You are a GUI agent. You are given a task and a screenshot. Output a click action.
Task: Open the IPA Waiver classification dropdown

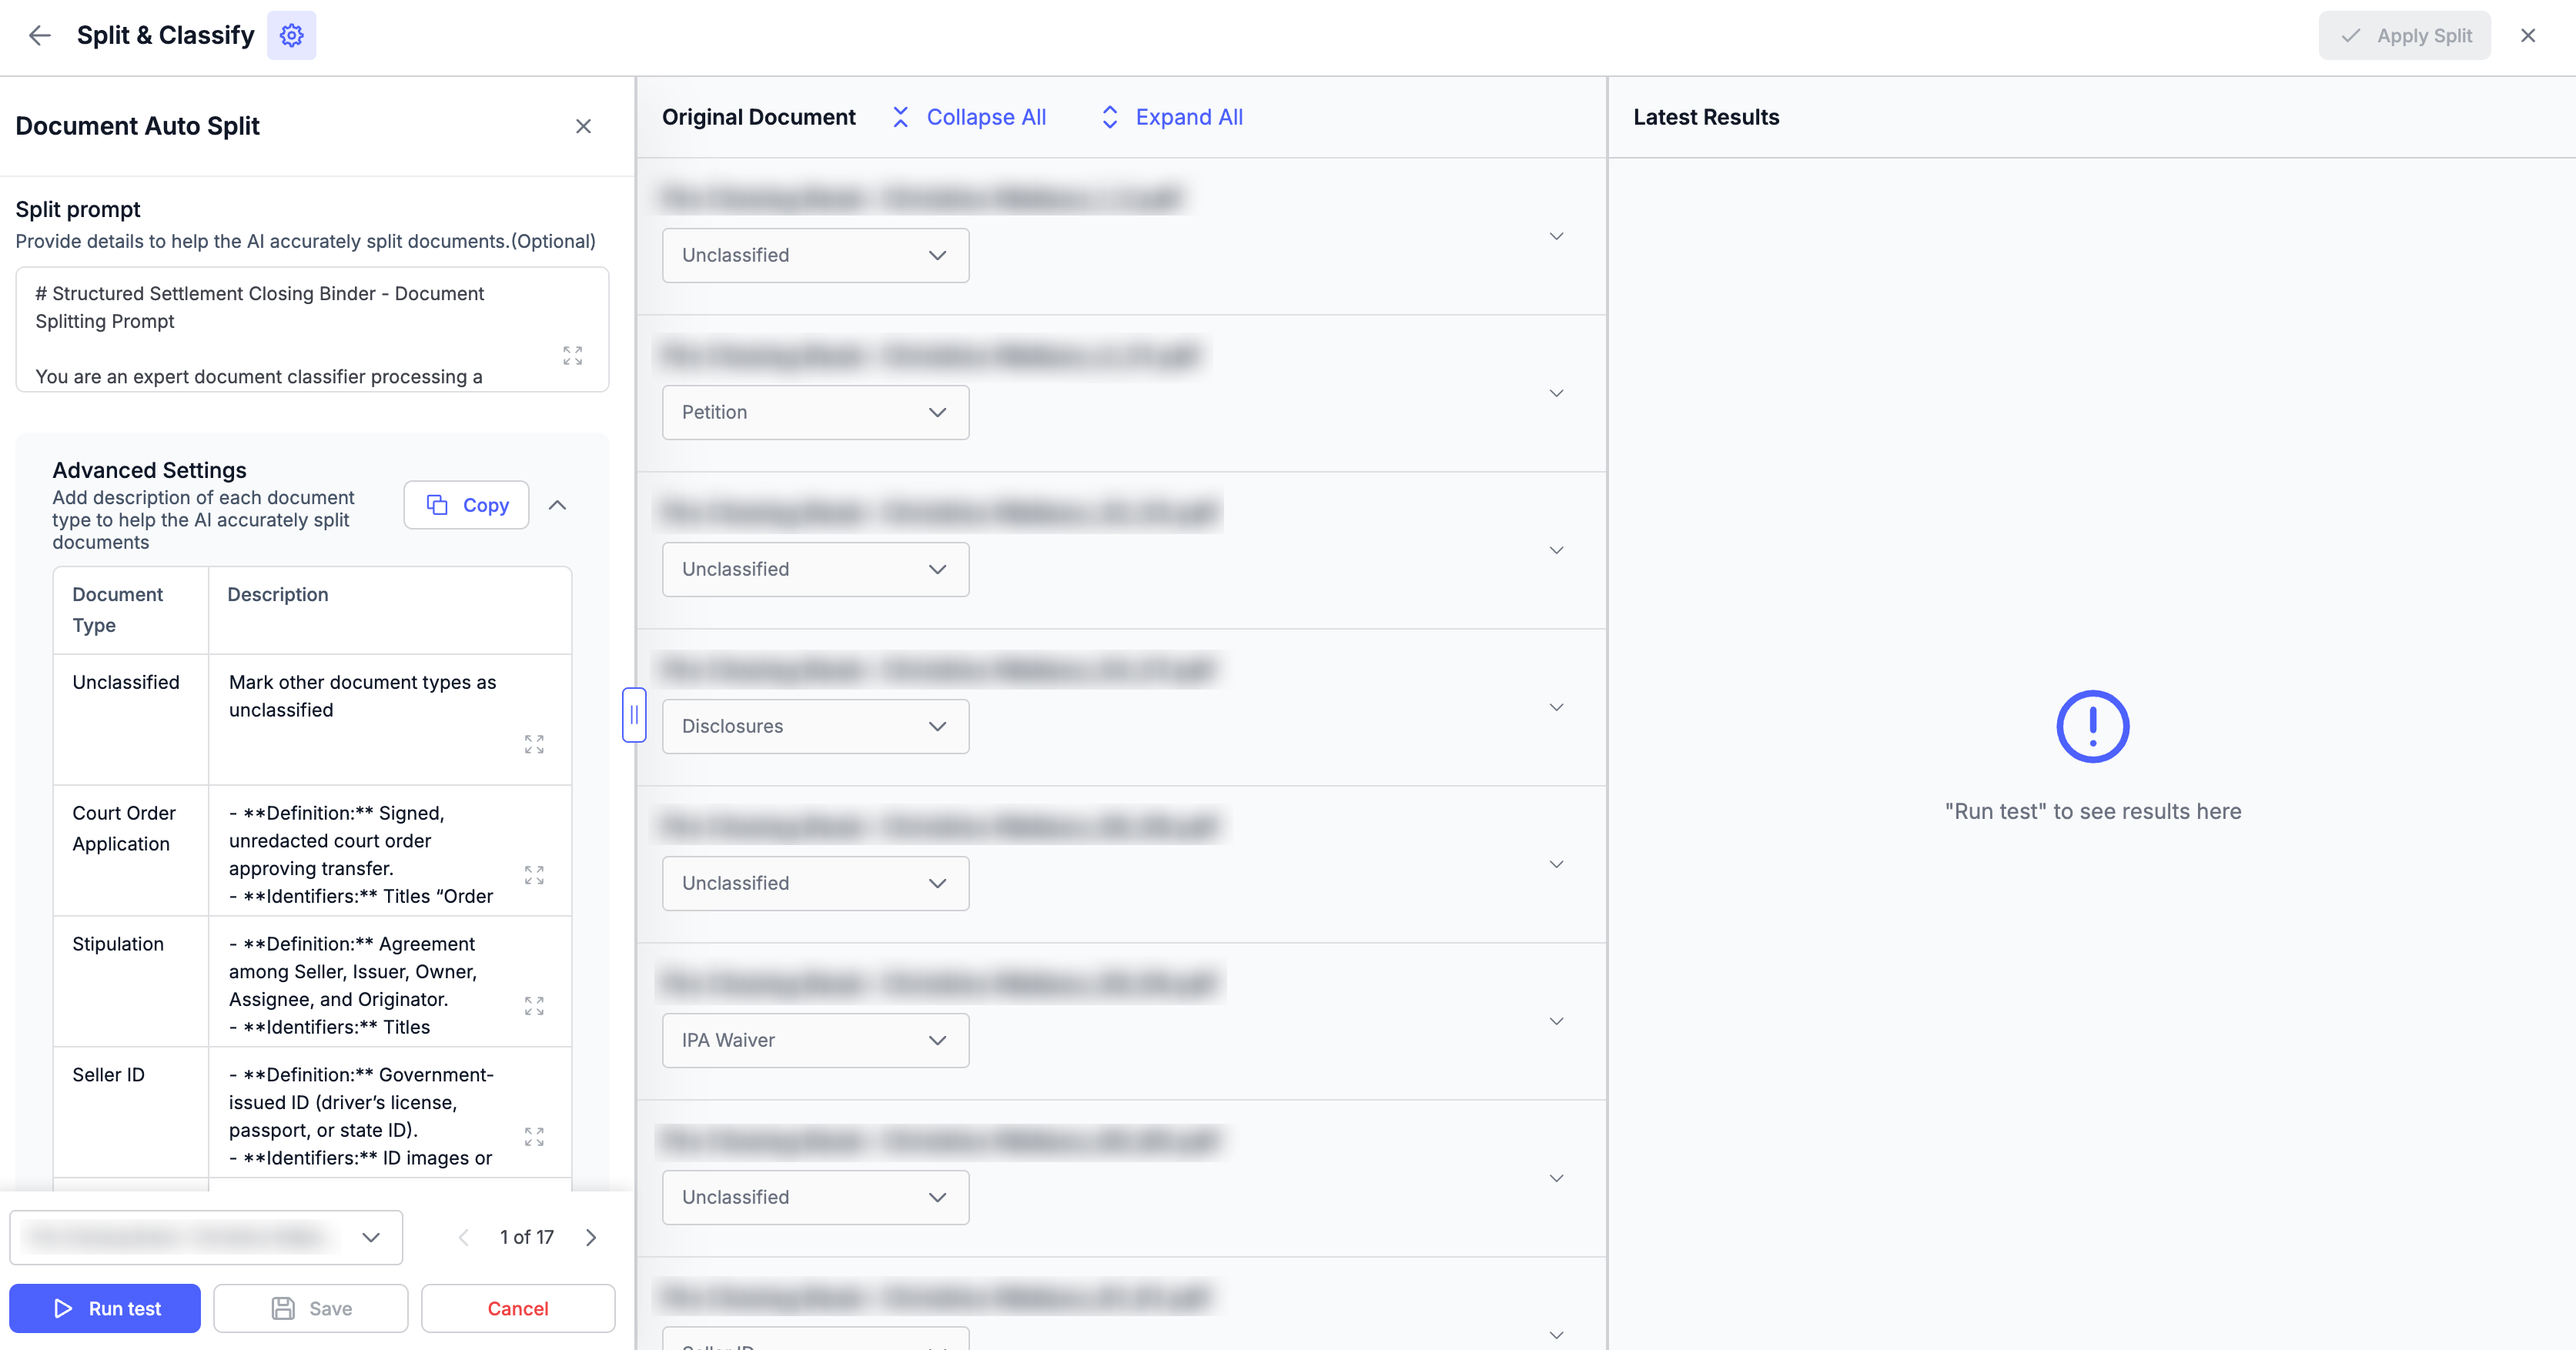pos(815,1040)
